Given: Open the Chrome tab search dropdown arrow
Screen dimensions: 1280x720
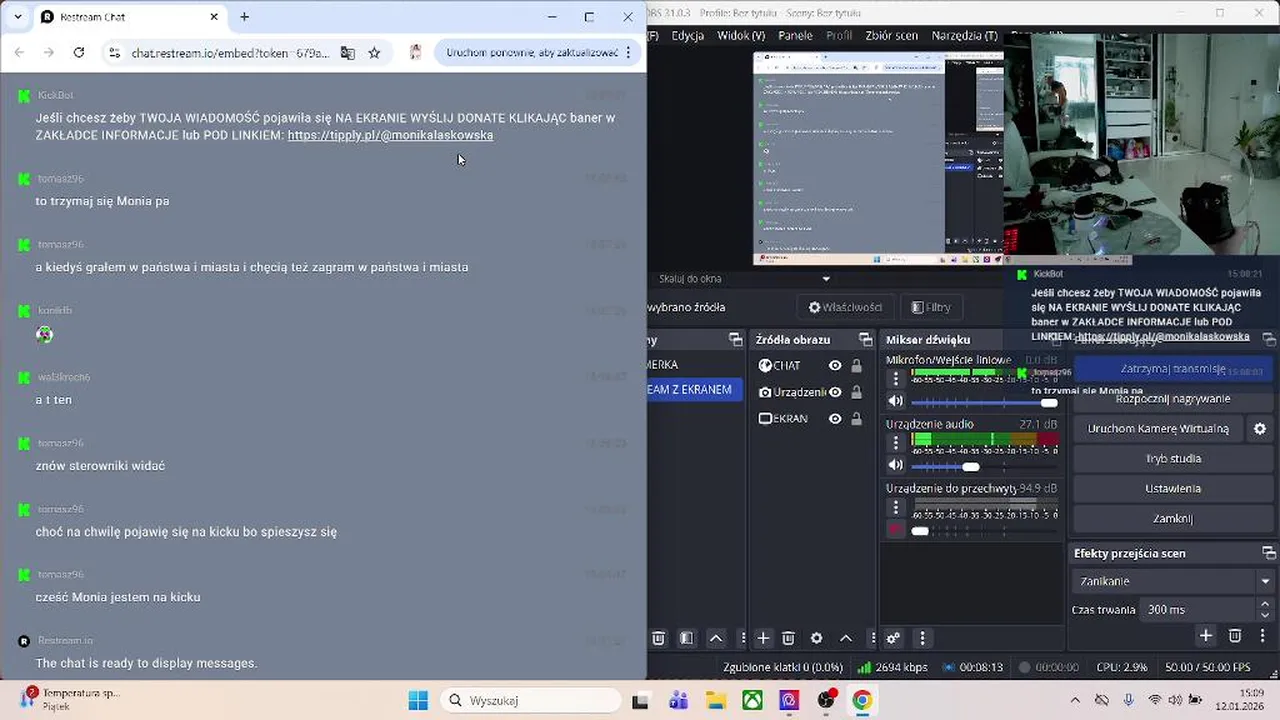Looking at the screenshot, I should point(17,17).
